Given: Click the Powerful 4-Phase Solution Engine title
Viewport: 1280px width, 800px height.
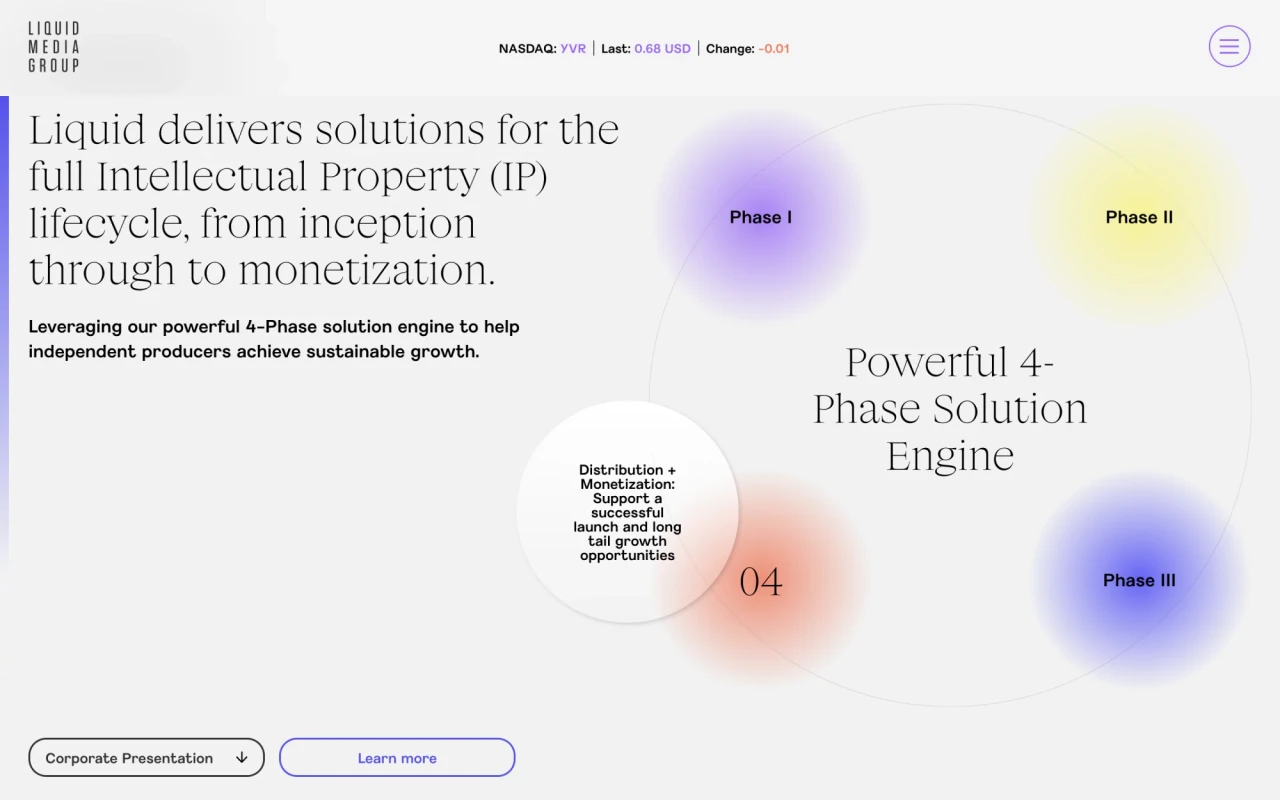Looking at the screenshot, I should (950, 408).
